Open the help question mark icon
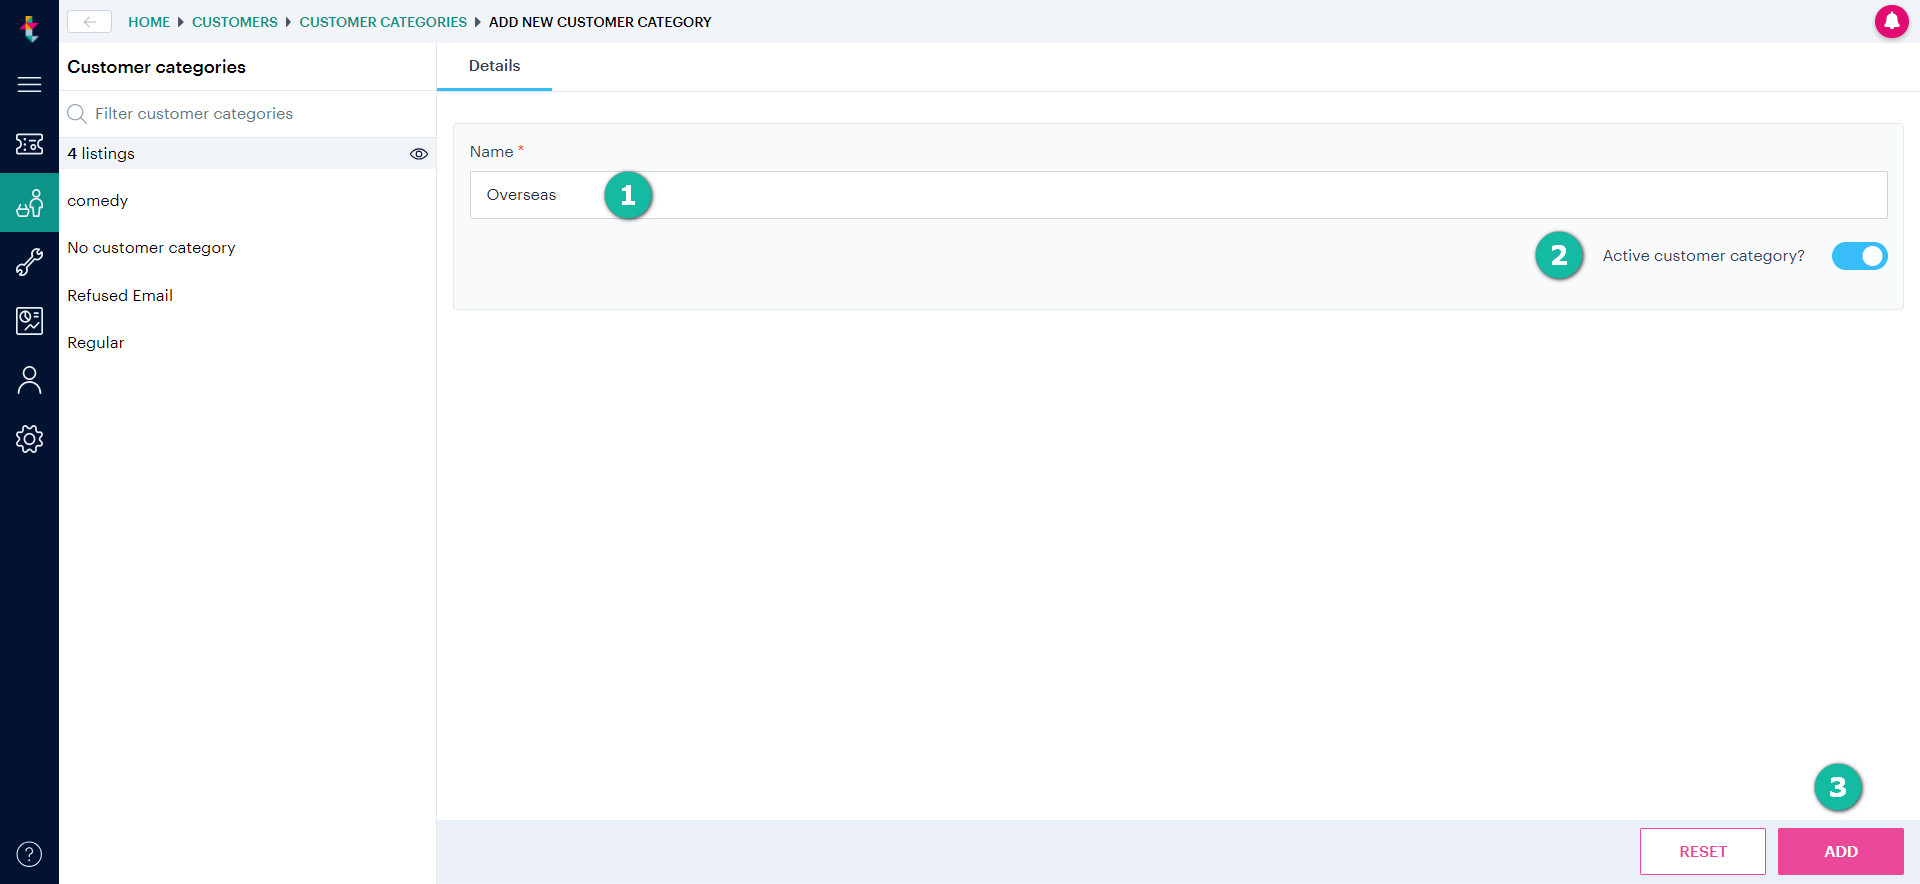This screenshot has width=1920, height=884. coord(30,854)
